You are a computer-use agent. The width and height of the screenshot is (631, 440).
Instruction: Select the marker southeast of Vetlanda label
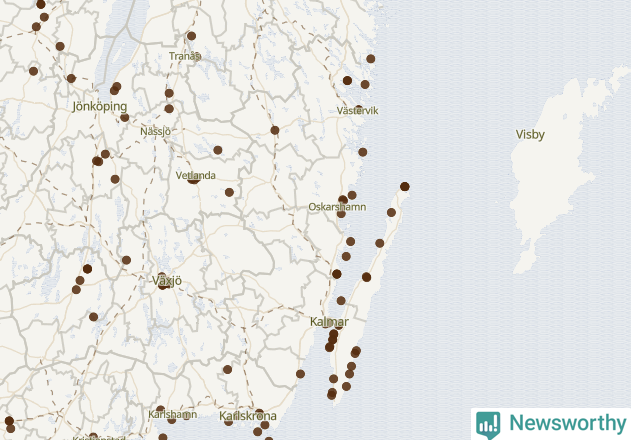229,192
